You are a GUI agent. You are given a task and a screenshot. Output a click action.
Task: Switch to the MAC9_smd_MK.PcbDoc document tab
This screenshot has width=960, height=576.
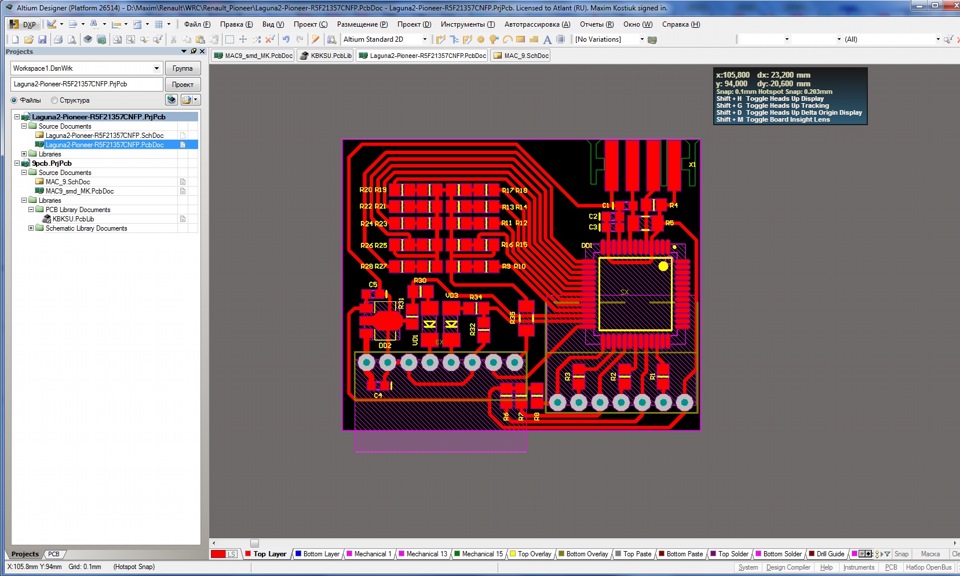pos(253,56)
